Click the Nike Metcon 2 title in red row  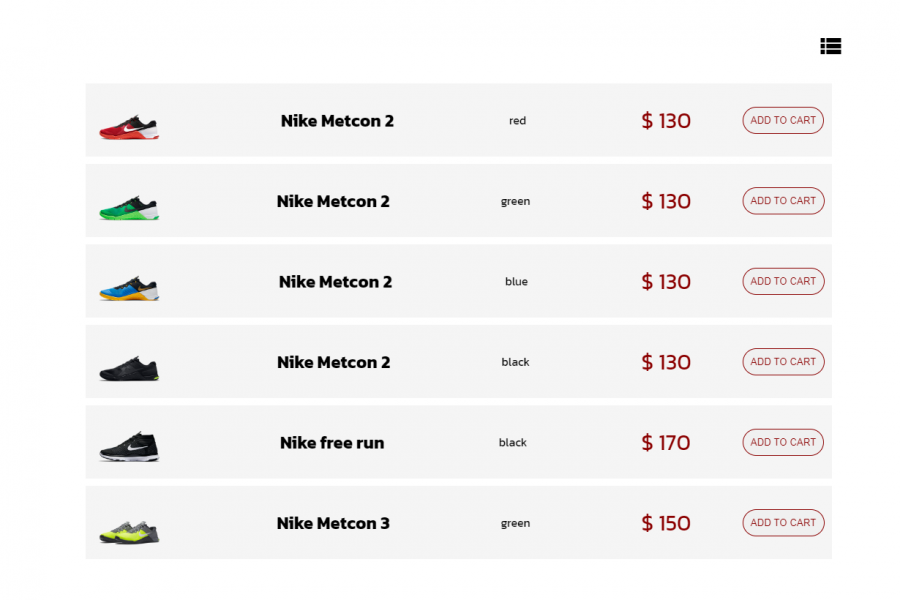point(337,121)
